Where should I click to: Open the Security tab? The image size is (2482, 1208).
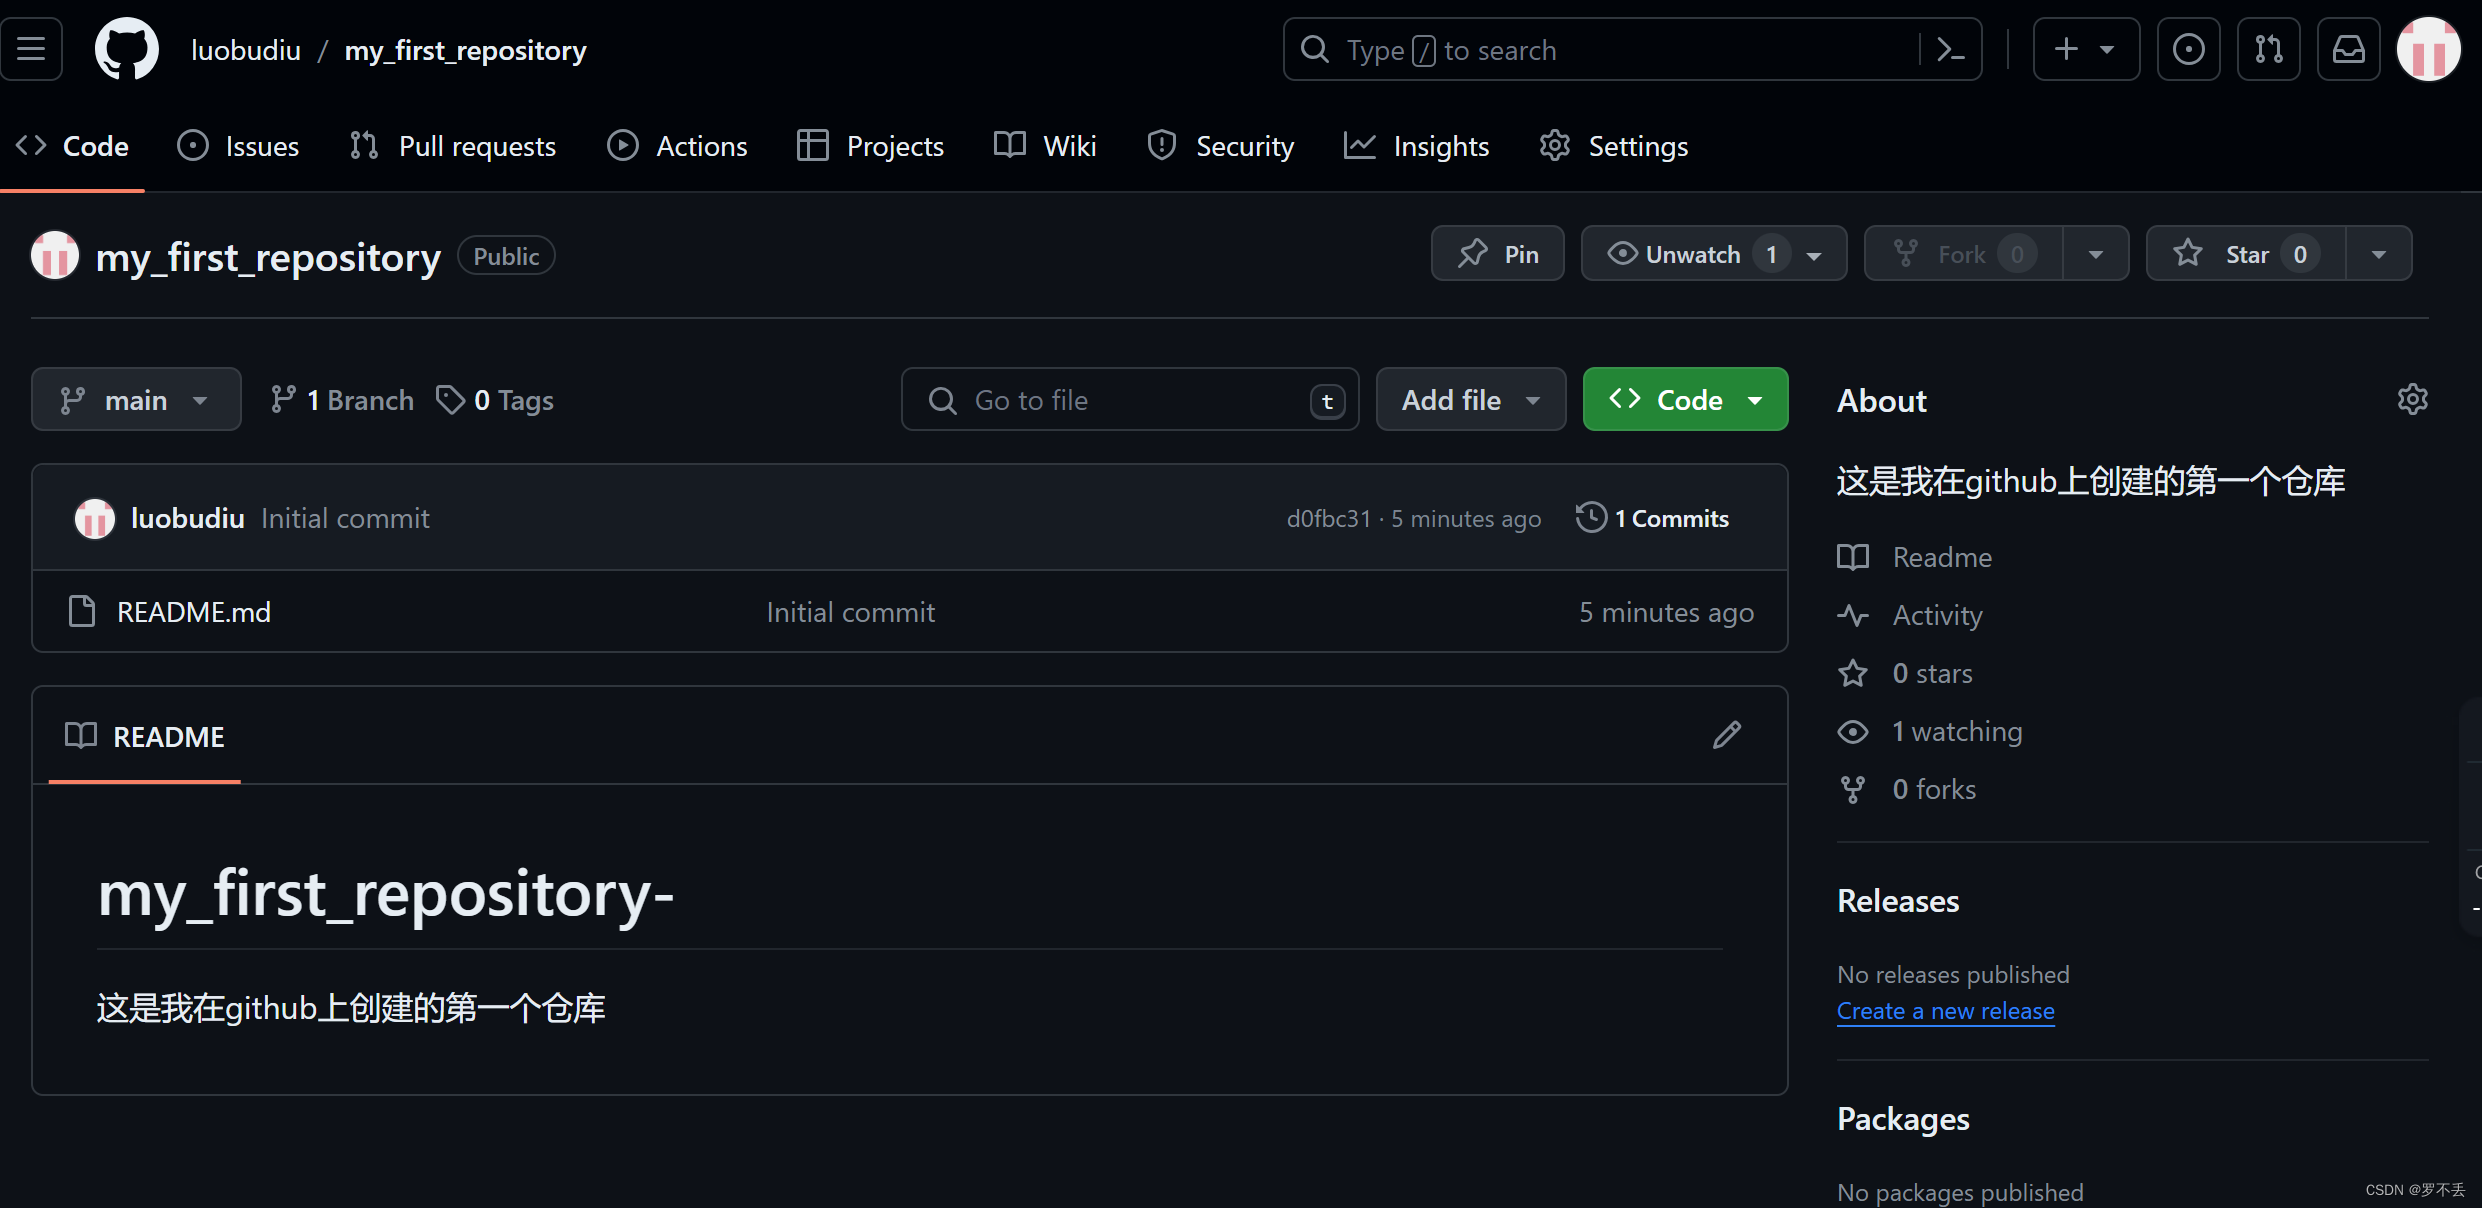[1221, 146]
